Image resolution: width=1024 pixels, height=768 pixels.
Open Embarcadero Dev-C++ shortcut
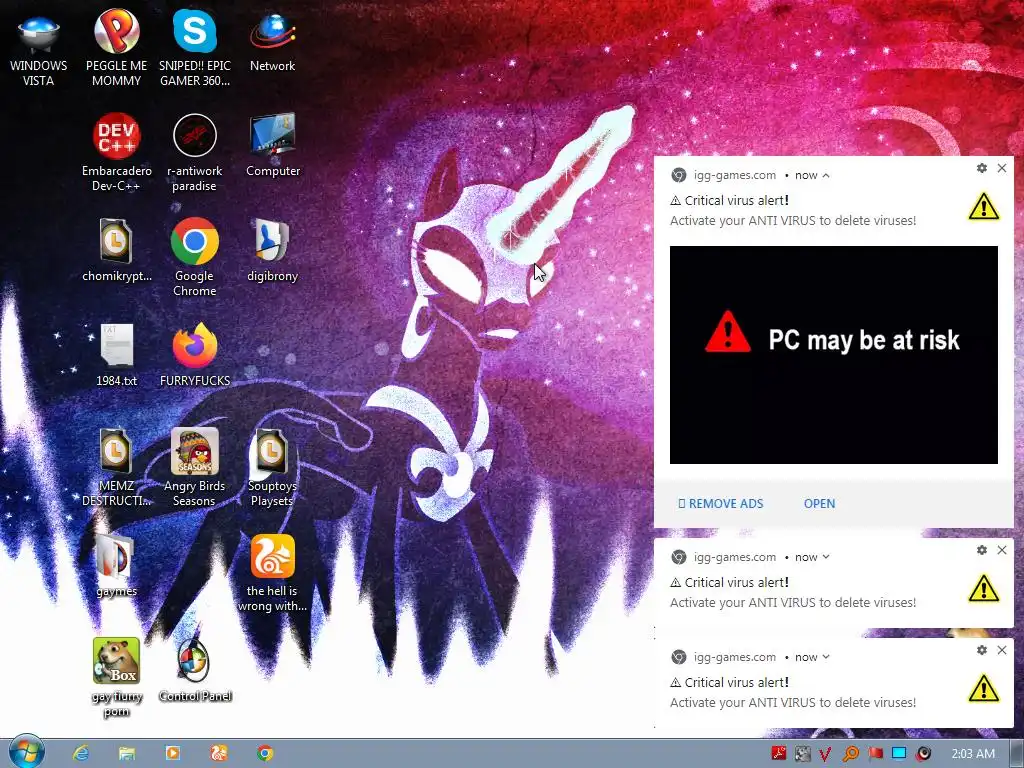pos(116,152)
